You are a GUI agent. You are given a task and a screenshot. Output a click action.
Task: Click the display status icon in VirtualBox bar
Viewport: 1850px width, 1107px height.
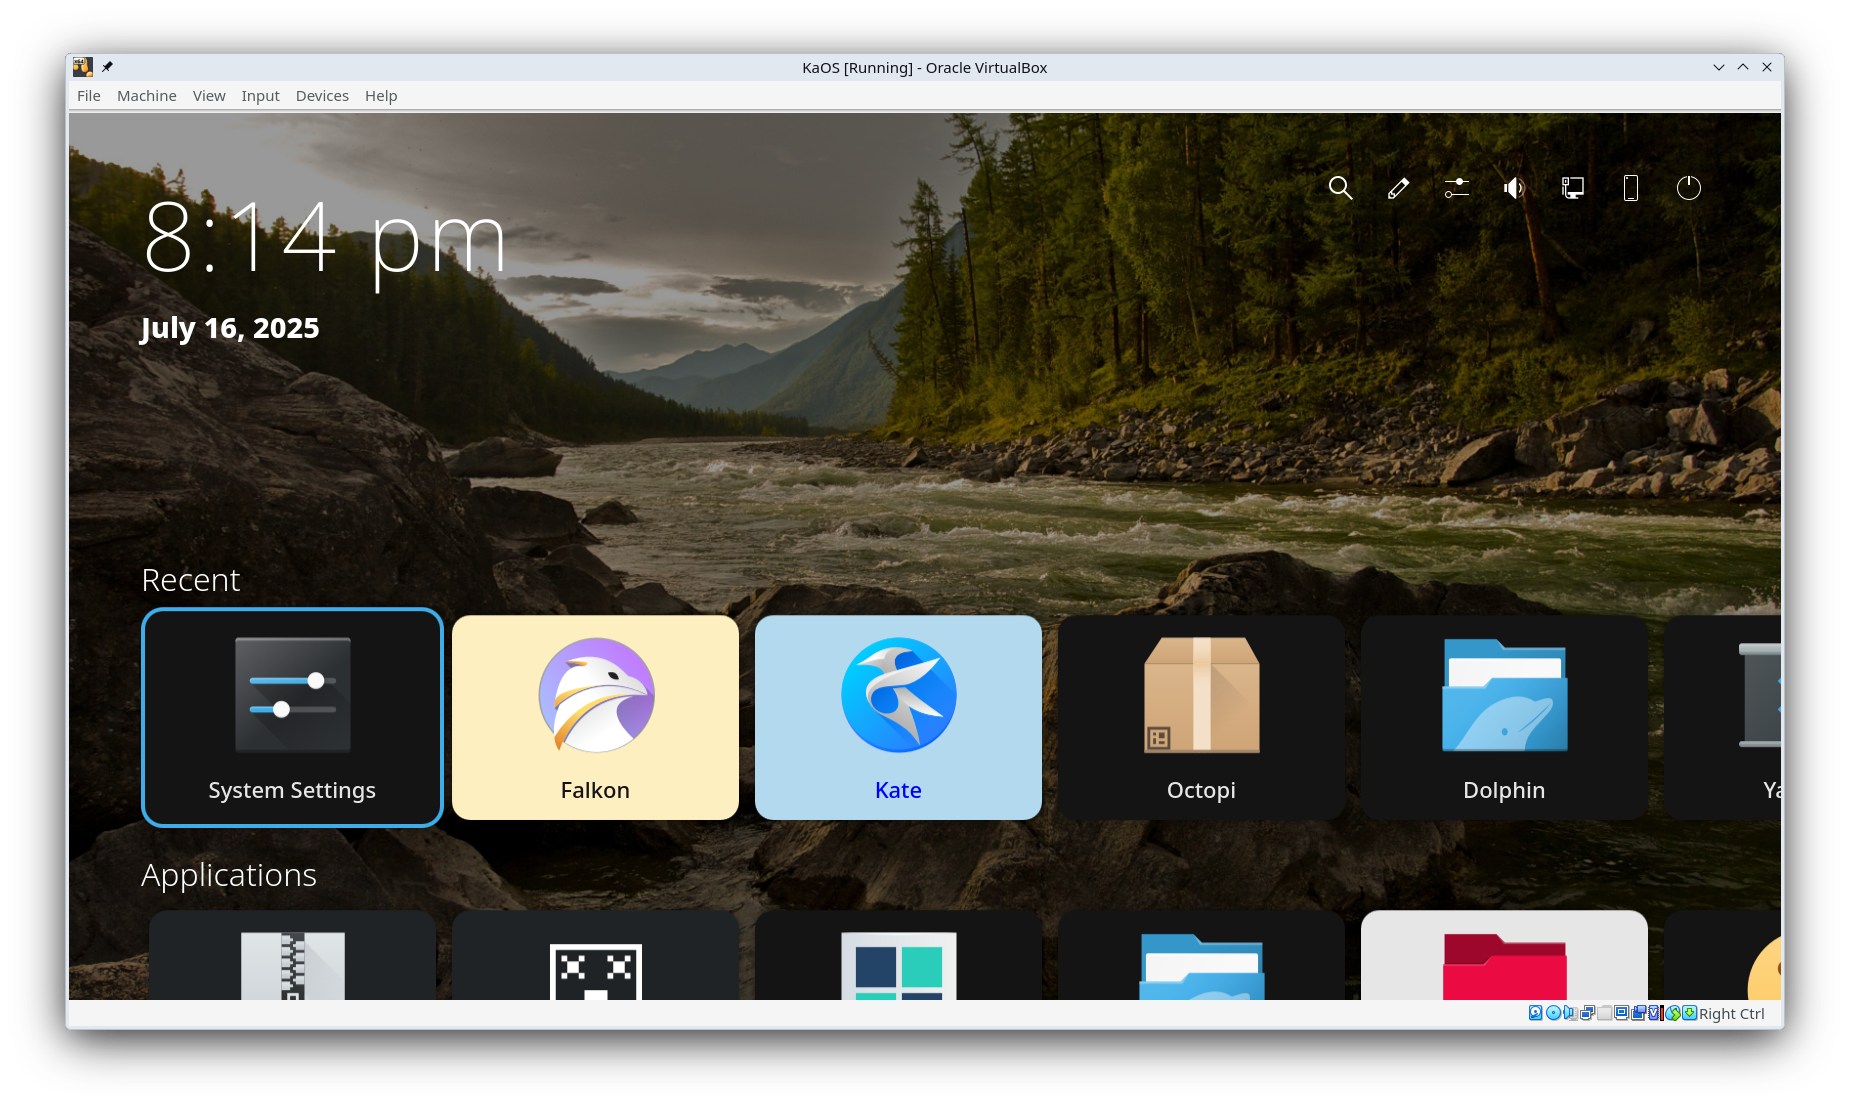click(1621, 1013)
